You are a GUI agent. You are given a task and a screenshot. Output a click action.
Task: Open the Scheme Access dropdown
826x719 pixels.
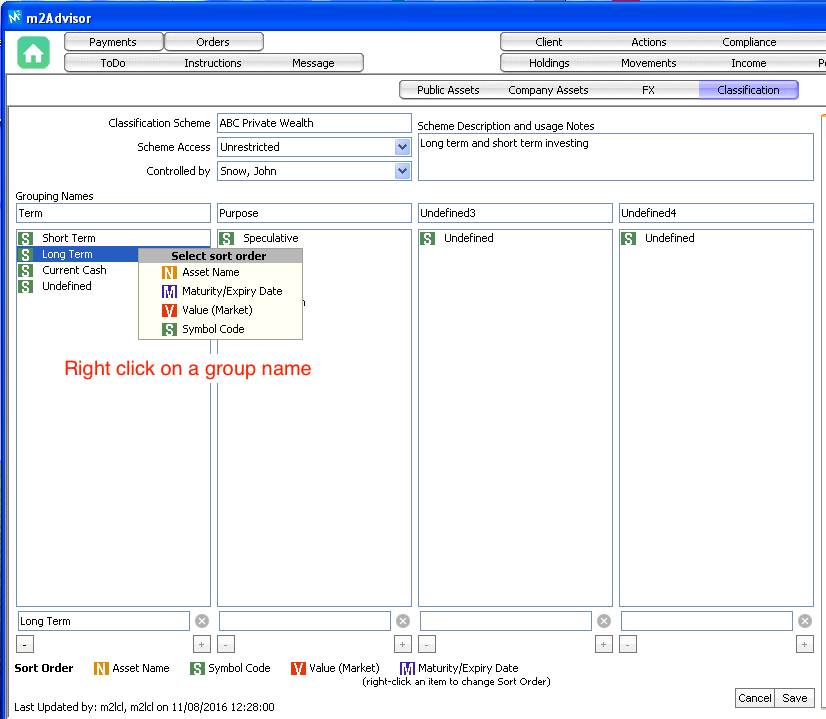point(402,147)
